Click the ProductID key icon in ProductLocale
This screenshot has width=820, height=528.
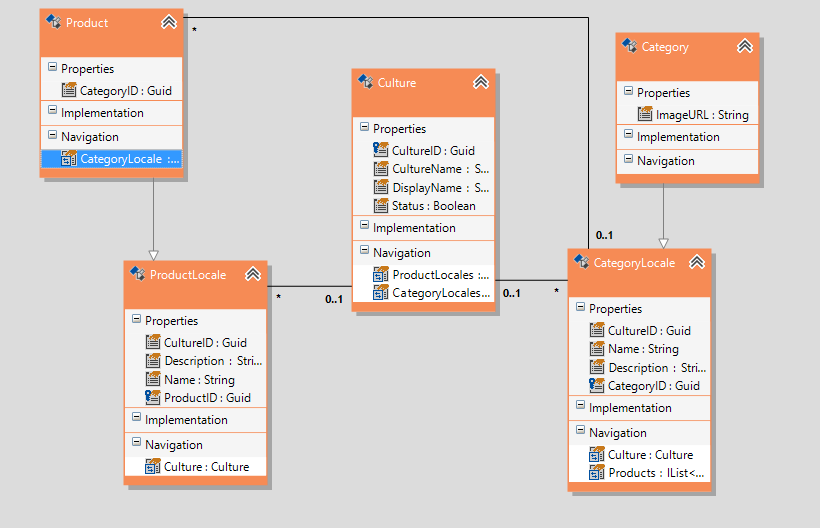pos(152,397)
